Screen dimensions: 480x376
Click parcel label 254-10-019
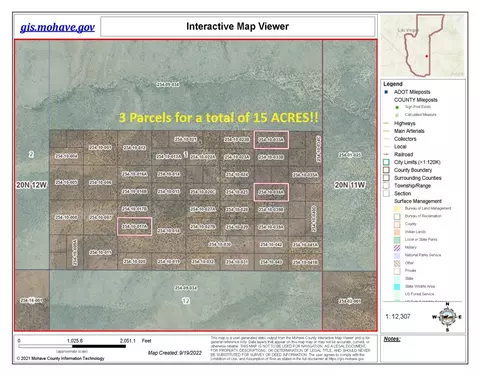point(169,262)
